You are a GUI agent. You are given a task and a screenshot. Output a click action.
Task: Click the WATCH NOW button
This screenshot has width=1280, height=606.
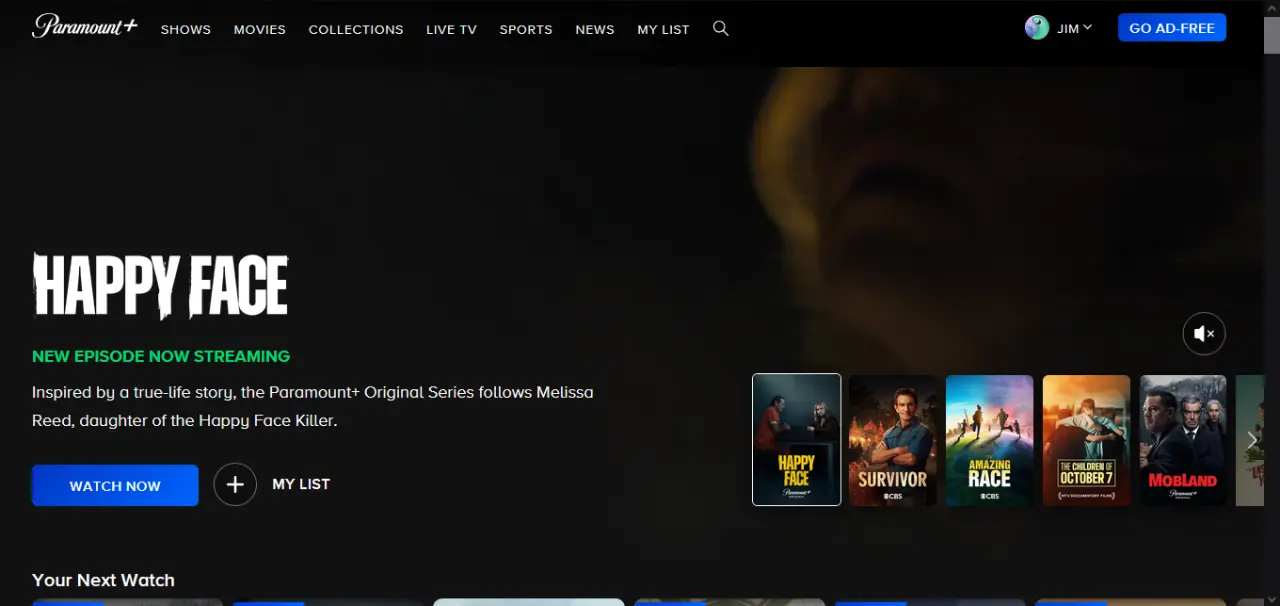pos(115,485)
